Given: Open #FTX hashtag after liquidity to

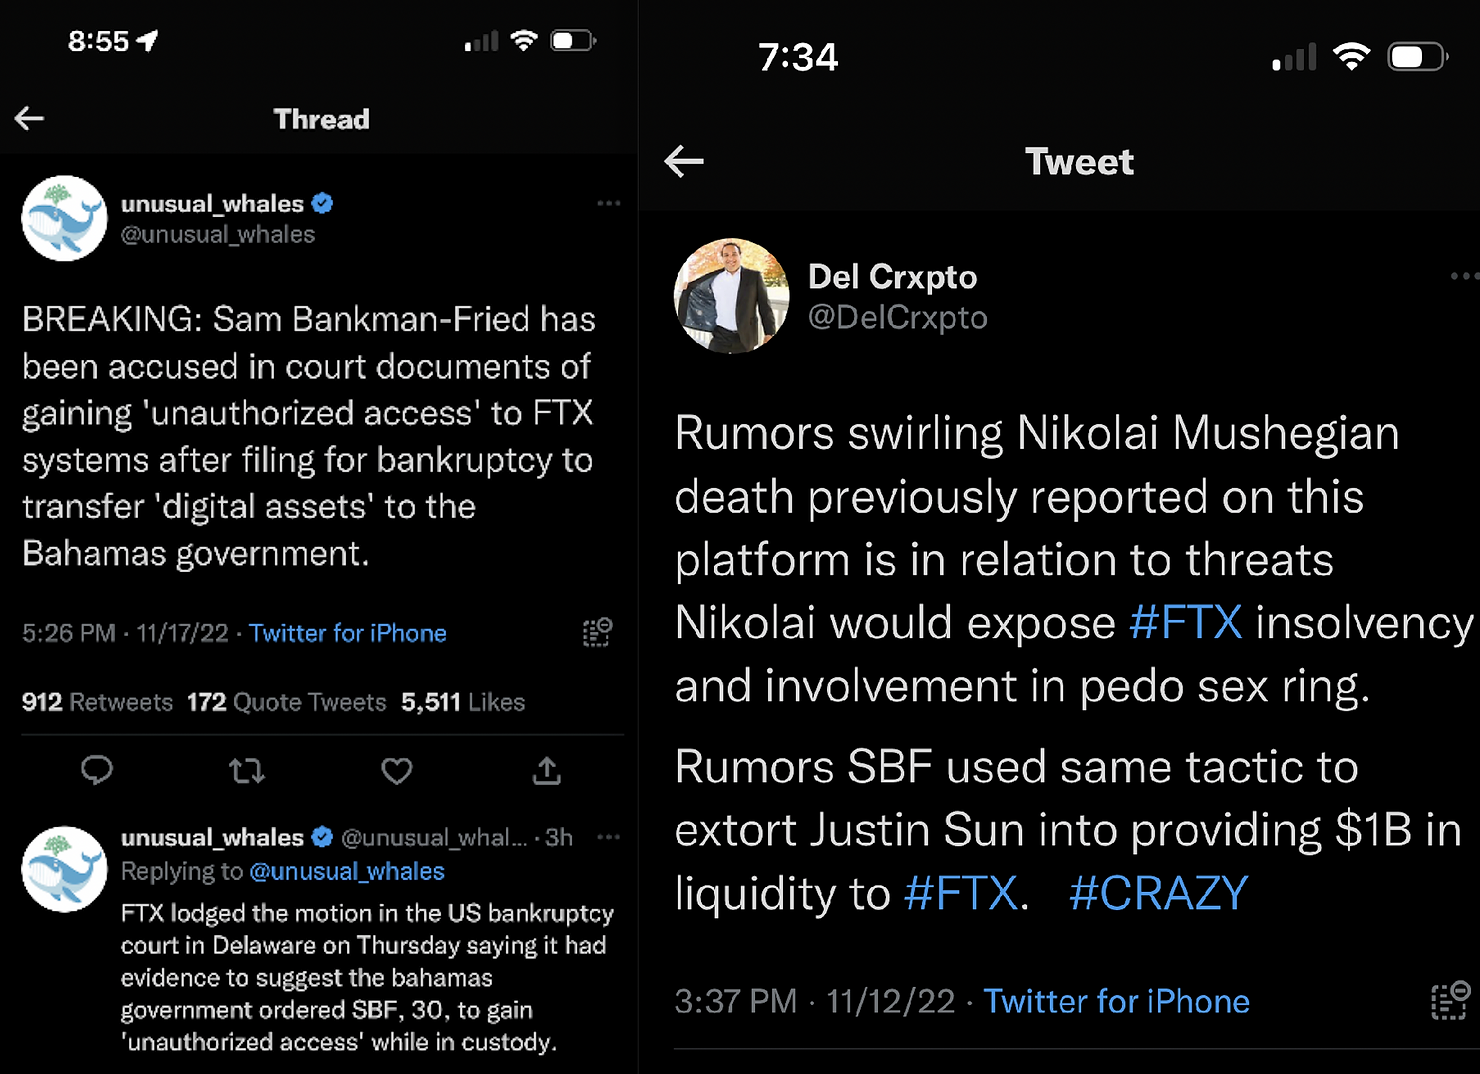Looking at the screenshot, I should (960, 893).
